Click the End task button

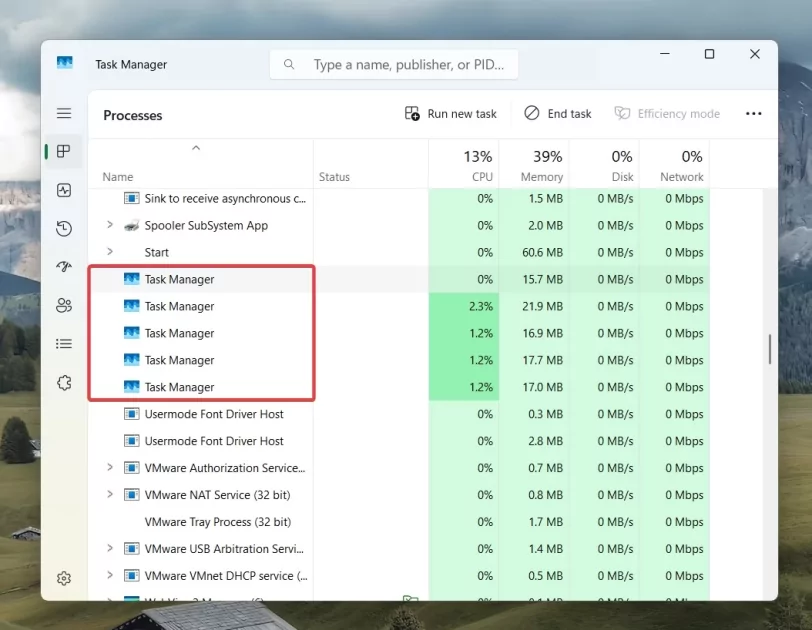(x=557, y=113)
